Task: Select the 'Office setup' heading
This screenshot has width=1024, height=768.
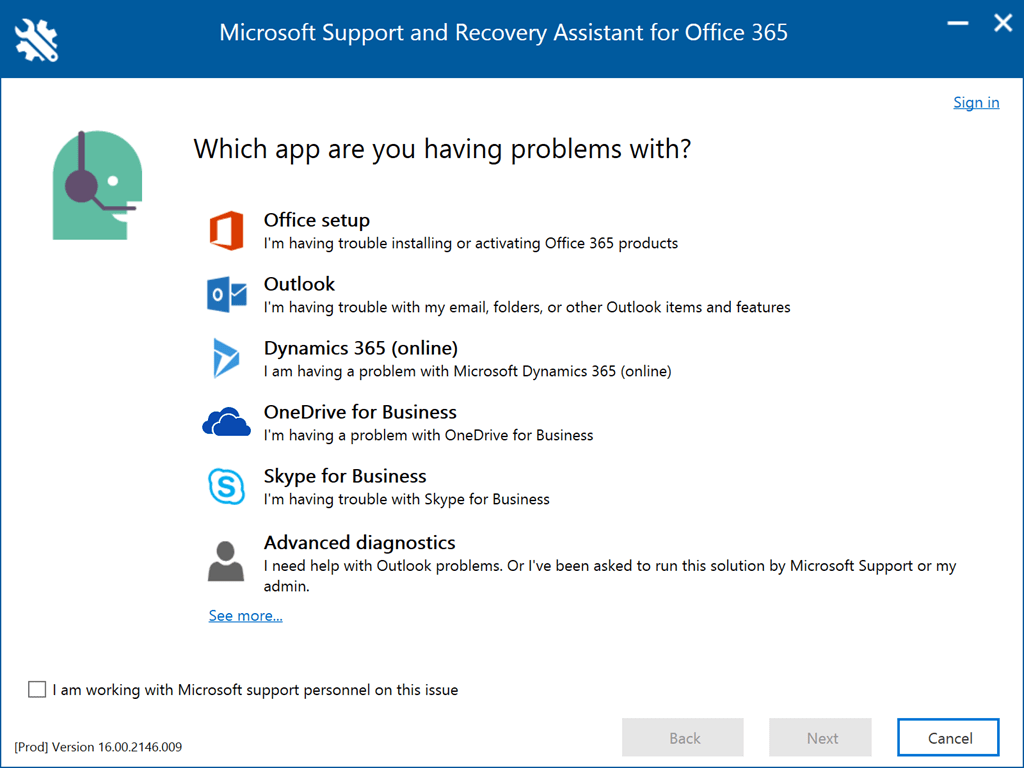Action: click(x=317, y=220)
